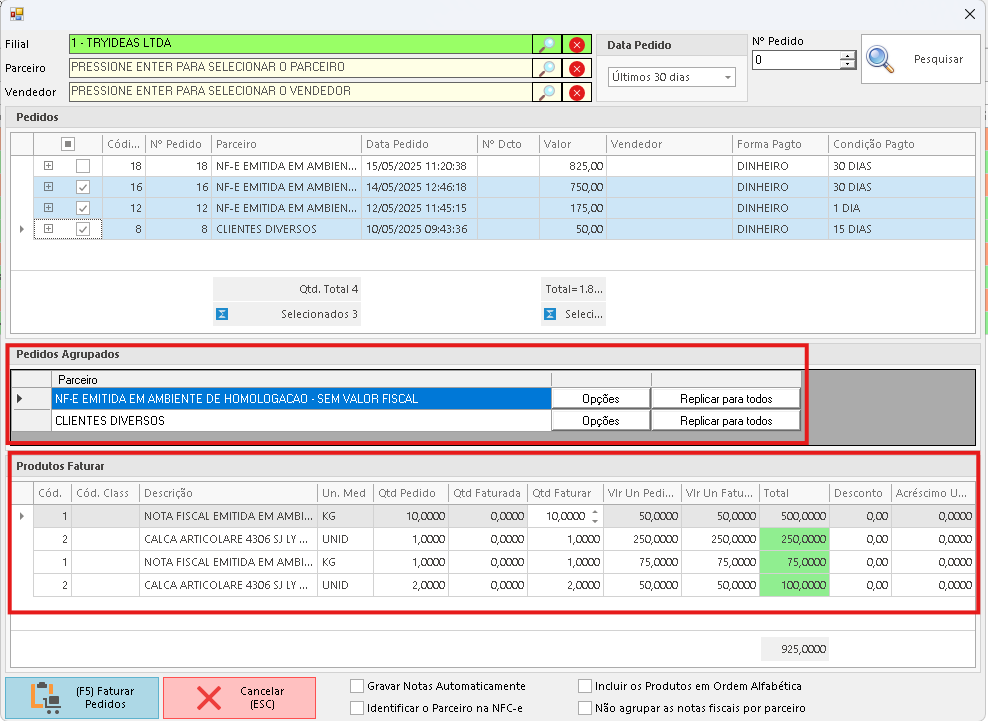The height and width of the screenshot is (721, 988).
Task: Sort Pedidos by Nº Pedido column header
Action: click(x=178, y=144)
